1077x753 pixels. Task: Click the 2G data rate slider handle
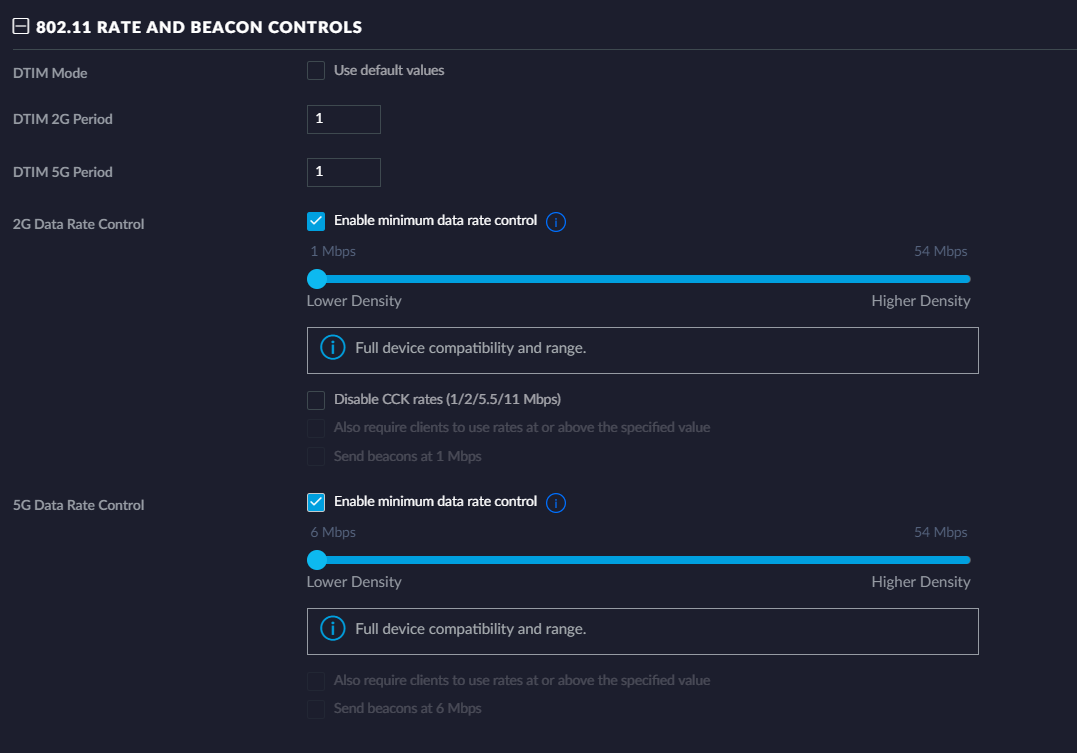point(317,279)
